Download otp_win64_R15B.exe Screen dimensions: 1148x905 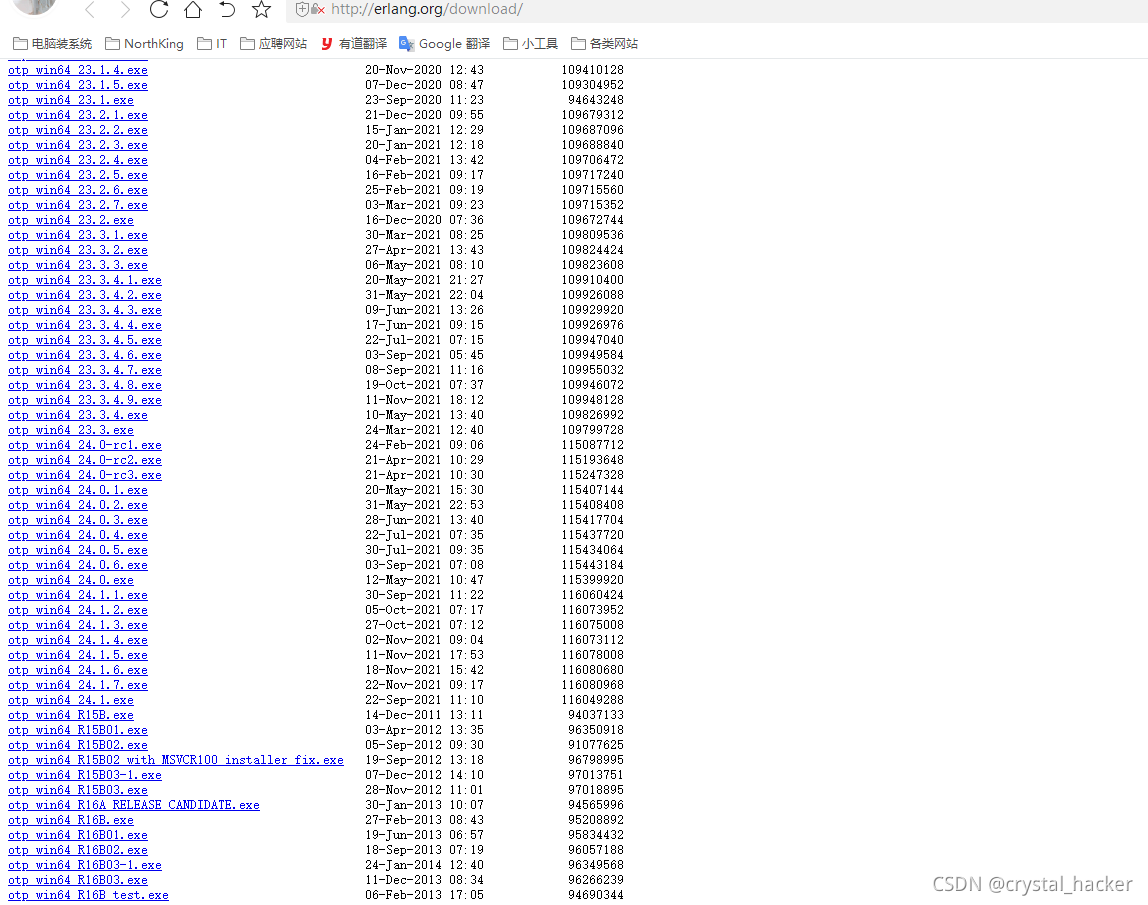pyautogui.click(x=71, y=715)
